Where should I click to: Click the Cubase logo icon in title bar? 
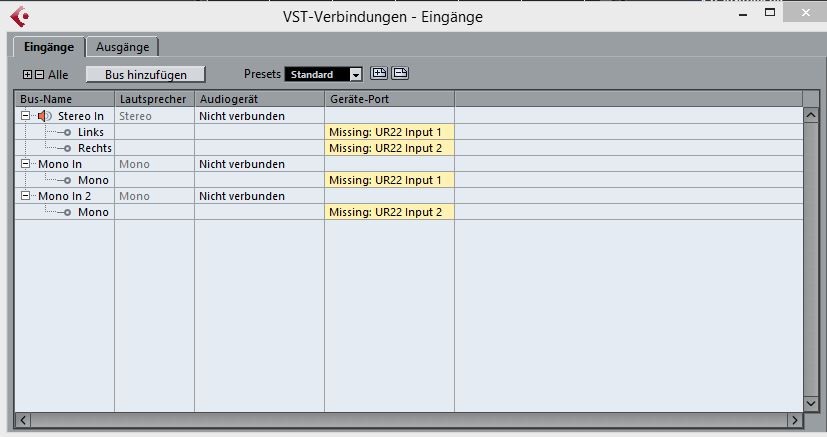(20, 16)
